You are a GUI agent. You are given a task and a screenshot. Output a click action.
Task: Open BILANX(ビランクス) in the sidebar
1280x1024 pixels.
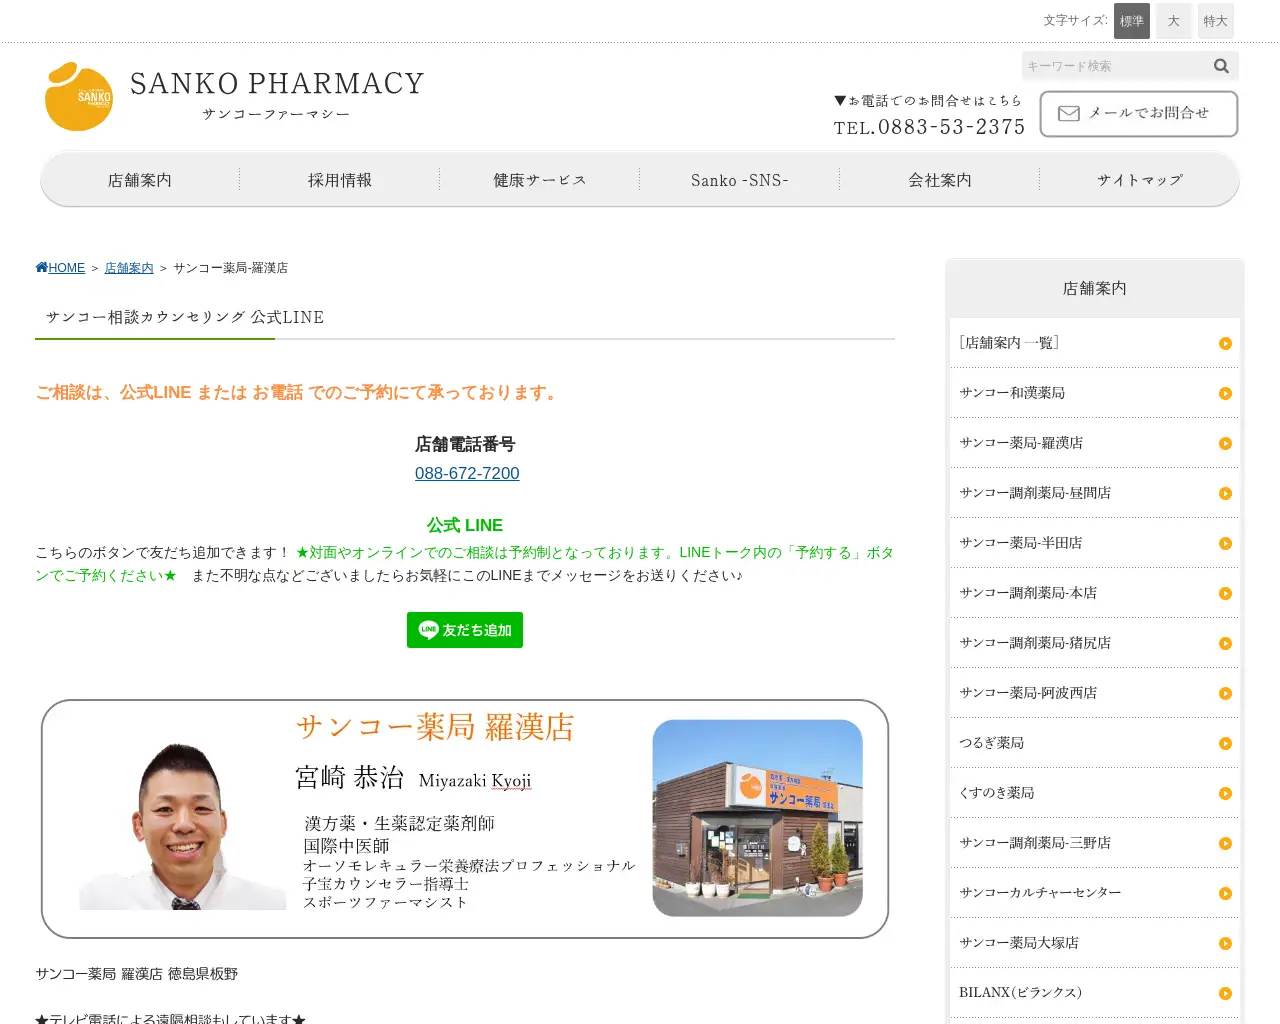pyautogui.click(x=1095, y=993)
